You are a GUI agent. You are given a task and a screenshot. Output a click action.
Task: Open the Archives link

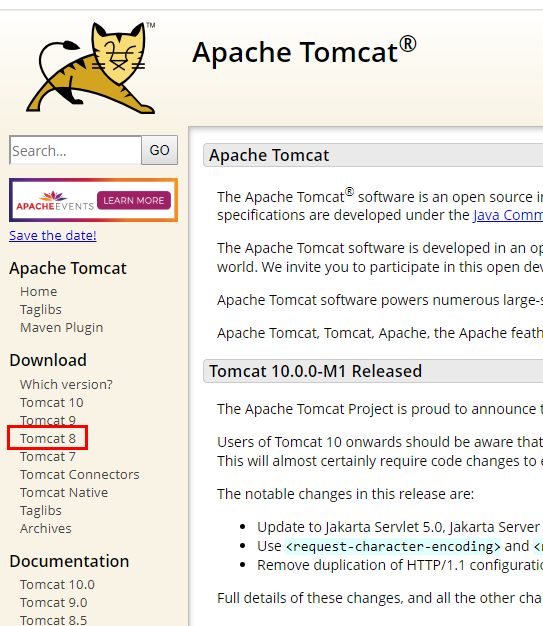pos(46,528)
